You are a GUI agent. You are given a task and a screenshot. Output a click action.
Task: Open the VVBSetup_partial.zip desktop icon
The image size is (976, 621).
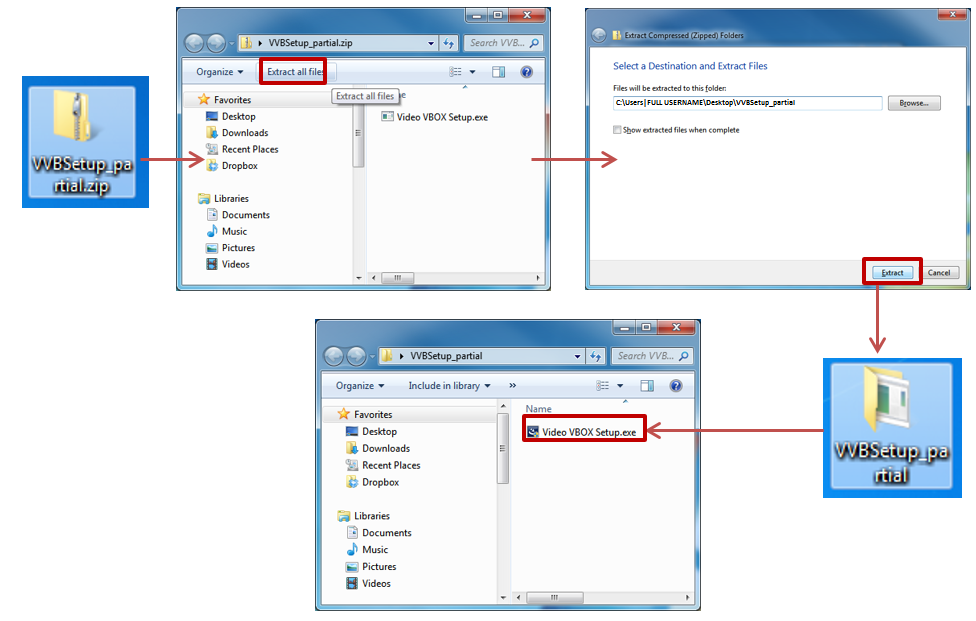coord(85,141)
